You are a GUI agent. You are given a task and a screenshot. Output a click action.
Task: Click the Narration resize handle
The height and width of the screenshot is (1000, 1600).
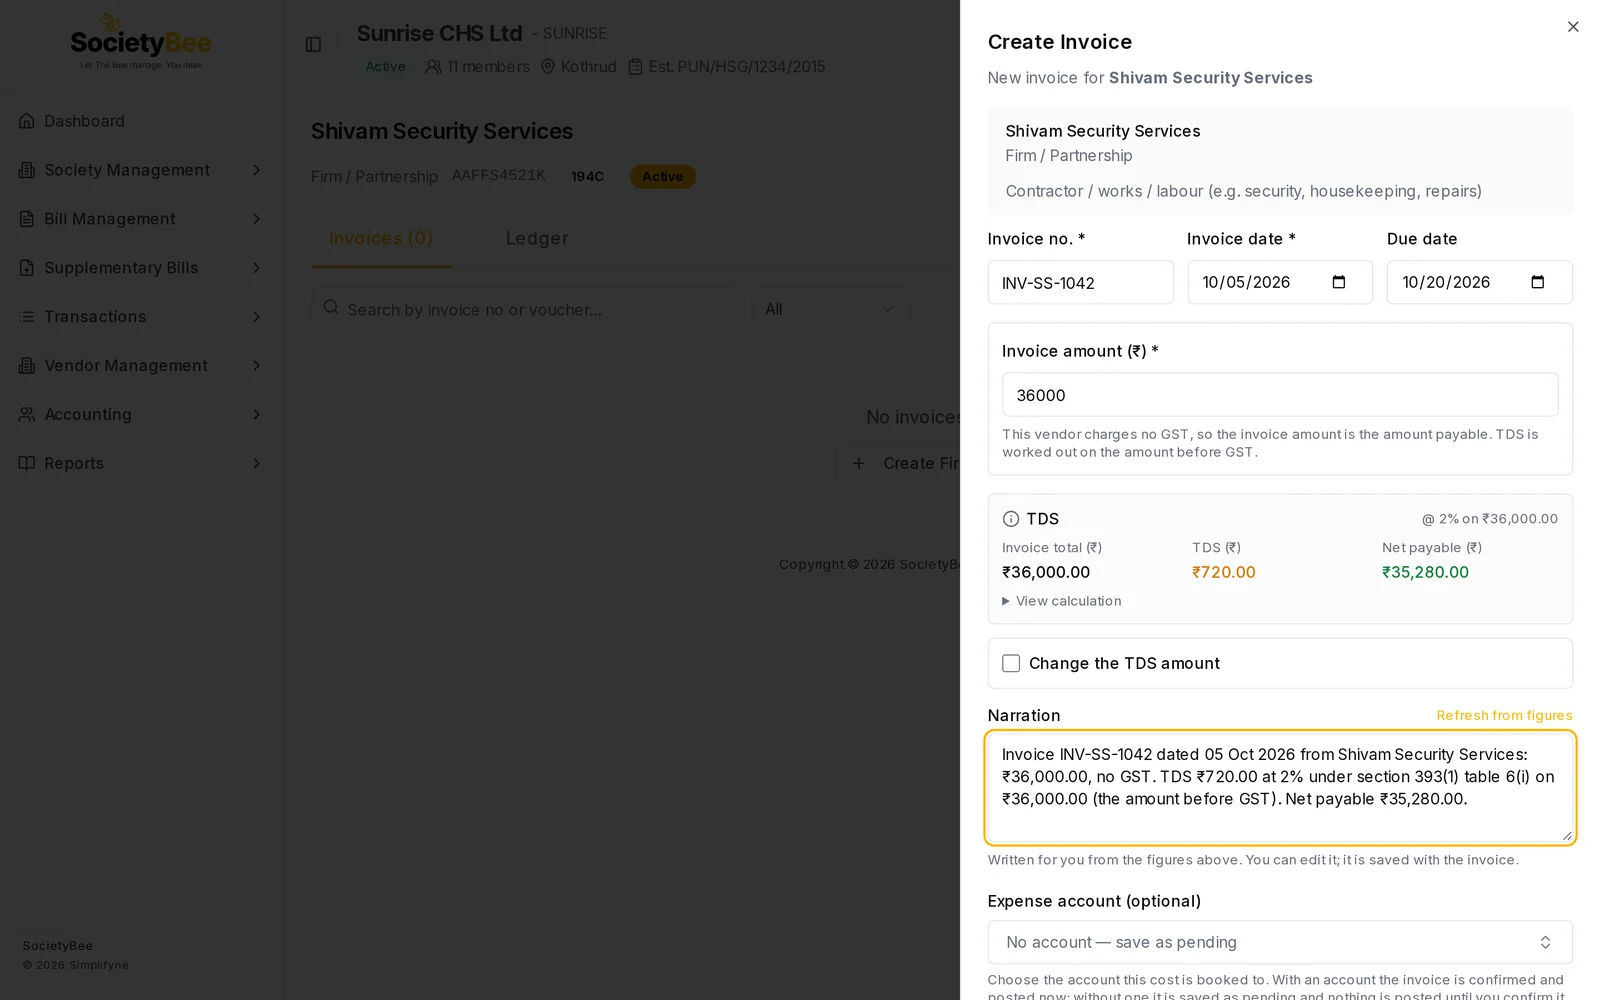point(1566,835)
